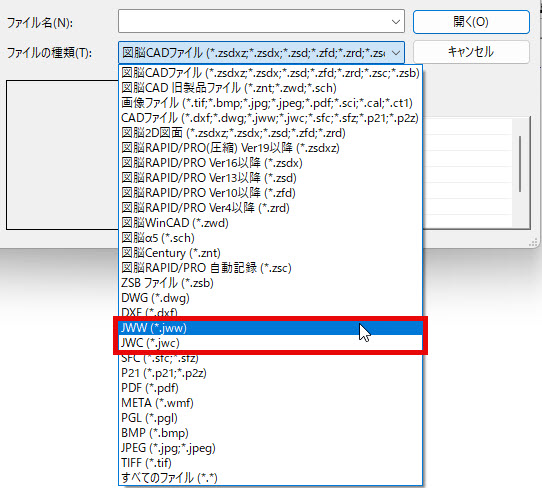This screenshot has height=488, width=542.
Task: Click the 開く(O) button
Action: click(471, 22)
